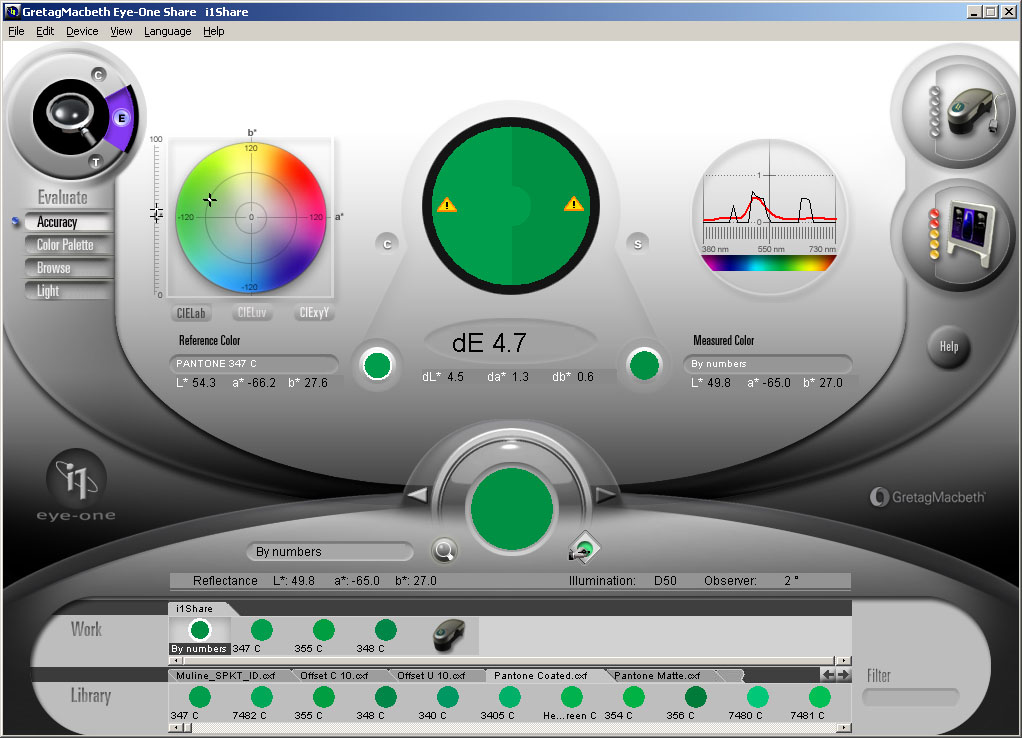The image size is (1022, 738).
Task: Open the Eye-One device panel at top right
Action: coord(961,110)
